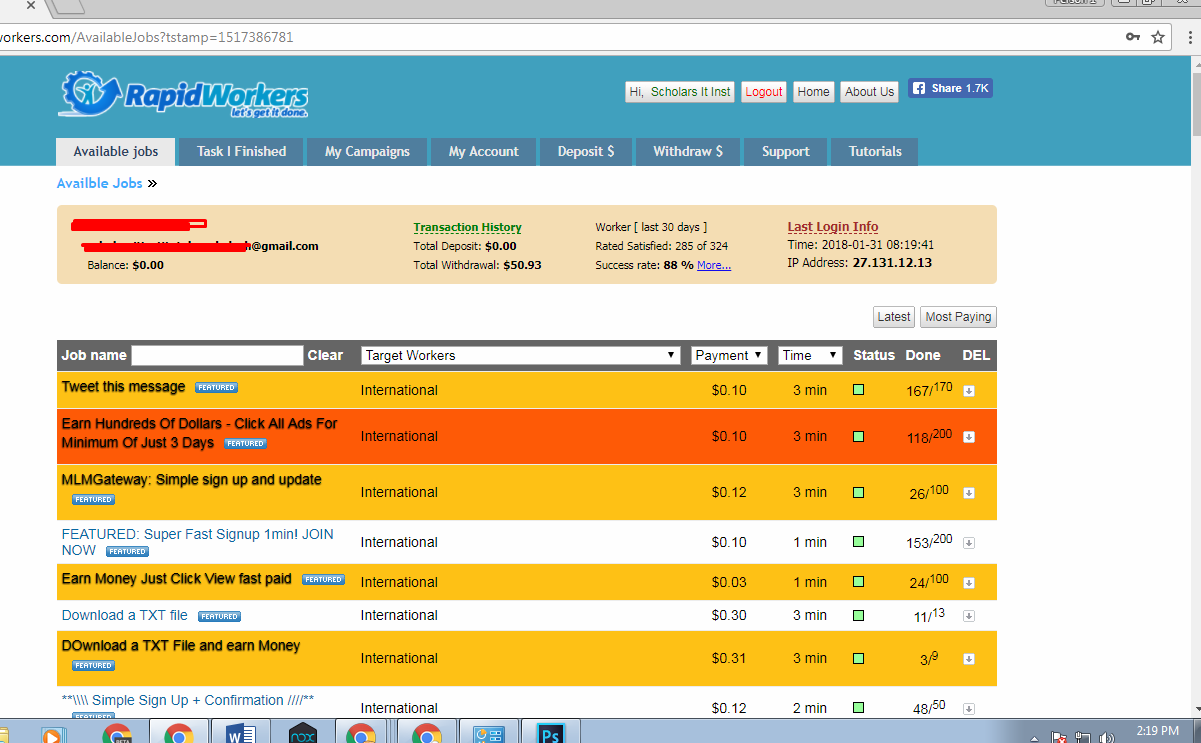Hide the 'MLMGateway' job row

coord(968,493)
